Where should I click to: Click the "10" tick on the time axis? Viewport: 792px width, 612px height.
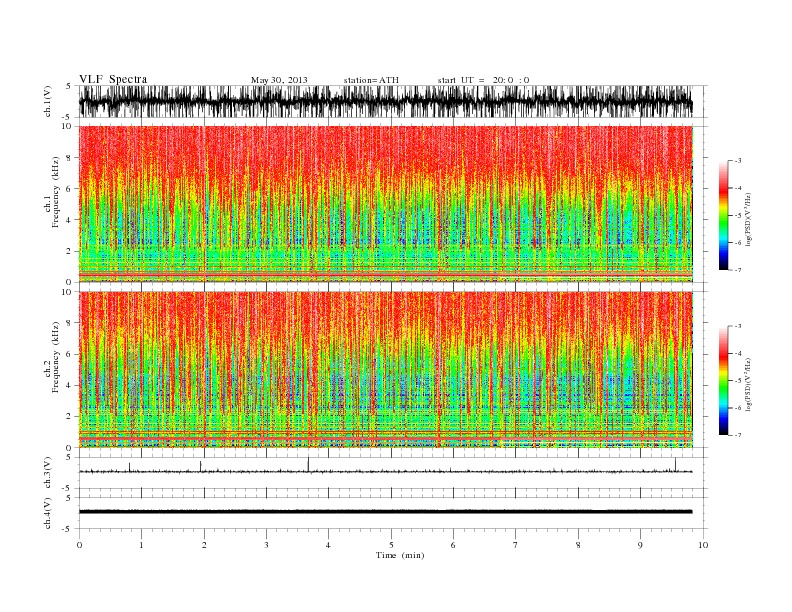[x=703, y=545]
